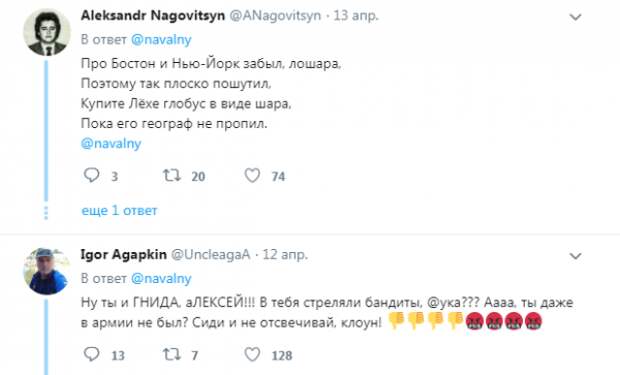Open @navalny mention at the end of Aleksandr's tweet

[111, 143]
